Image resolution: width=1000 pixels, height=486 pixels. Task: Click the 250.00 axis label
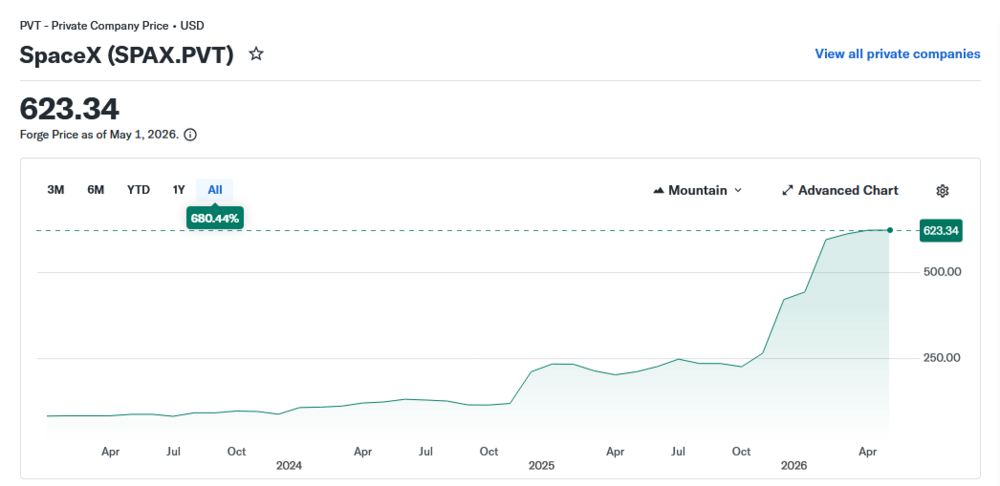942,358
